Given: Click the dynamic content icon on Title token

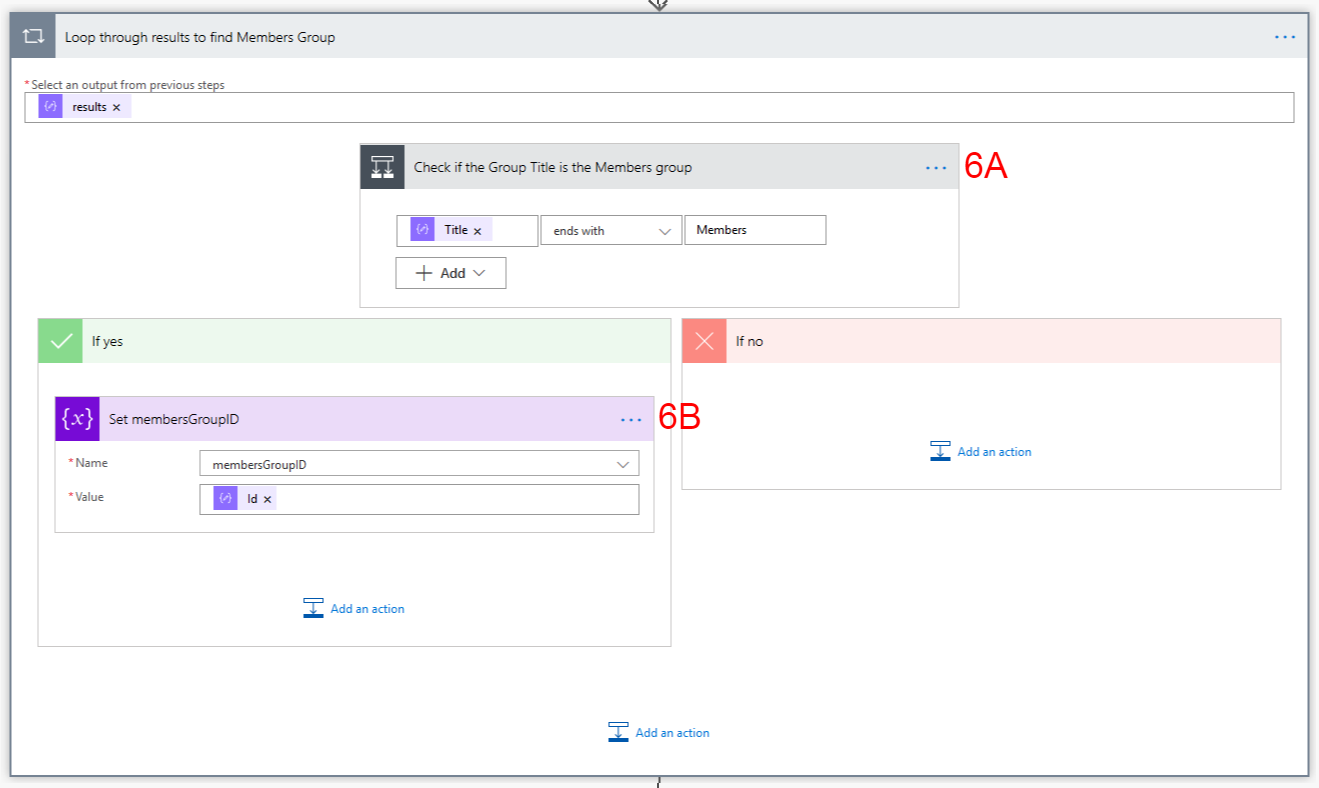Looking at the screenshot, I should coord(422,229).
